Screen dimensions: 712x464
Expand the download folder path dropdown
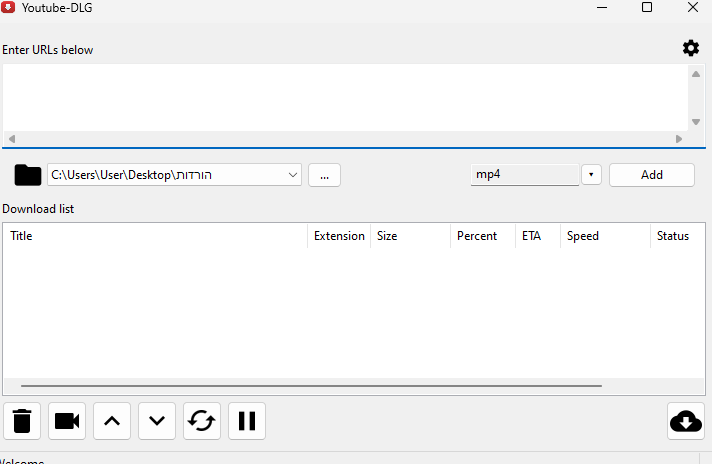coord(293,175)
